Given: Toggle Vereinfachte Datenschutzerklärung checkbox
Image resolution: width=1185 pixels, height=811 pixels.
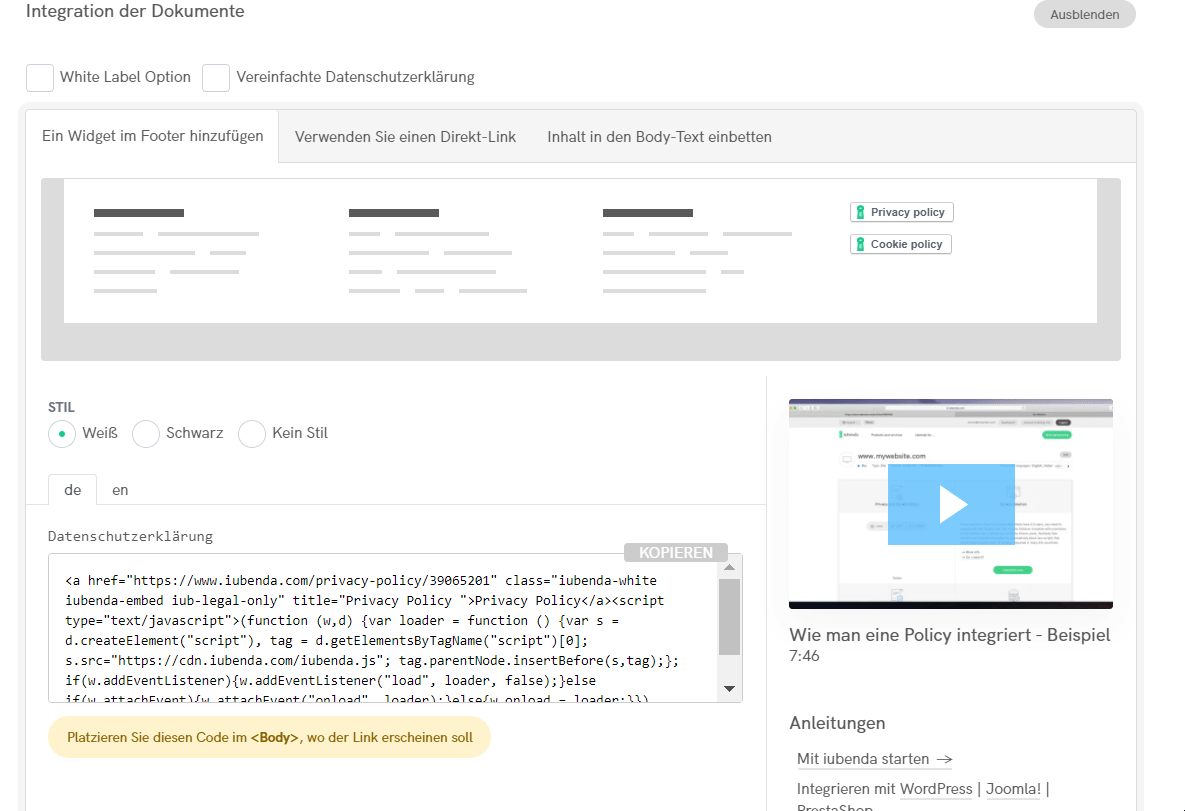Looking at the screenshot, I should 216,78.
